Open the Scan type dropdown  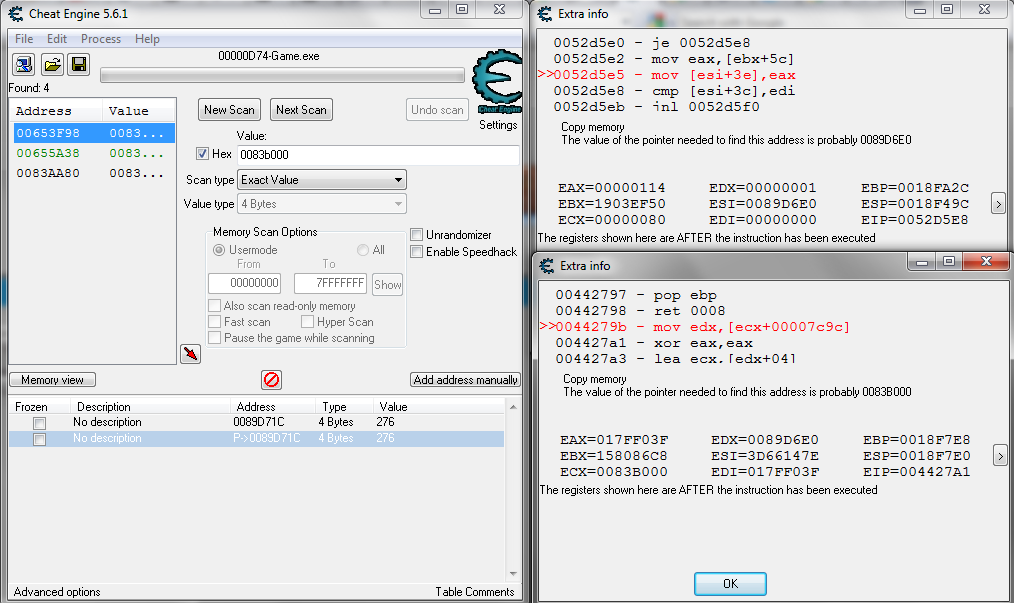point(321,180)
